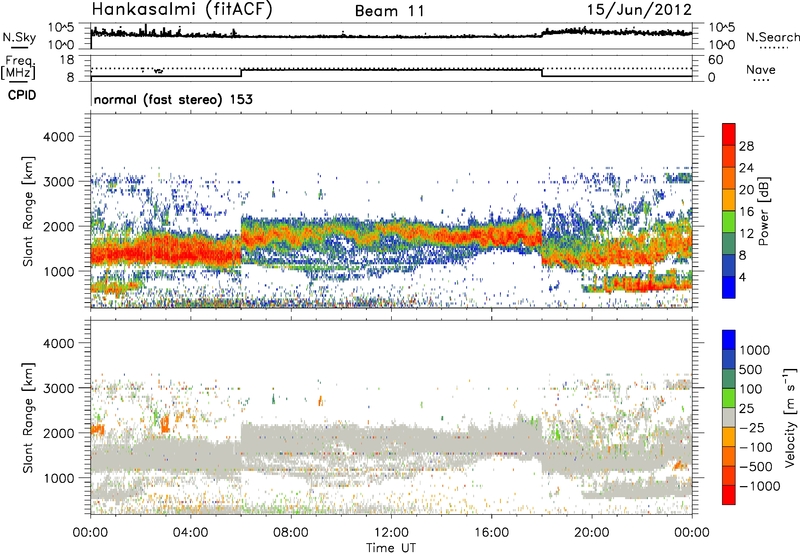Screen dimensions: 800x554
Task: Click the '18' tick on the frequency axis
Action: click(67, 59)
